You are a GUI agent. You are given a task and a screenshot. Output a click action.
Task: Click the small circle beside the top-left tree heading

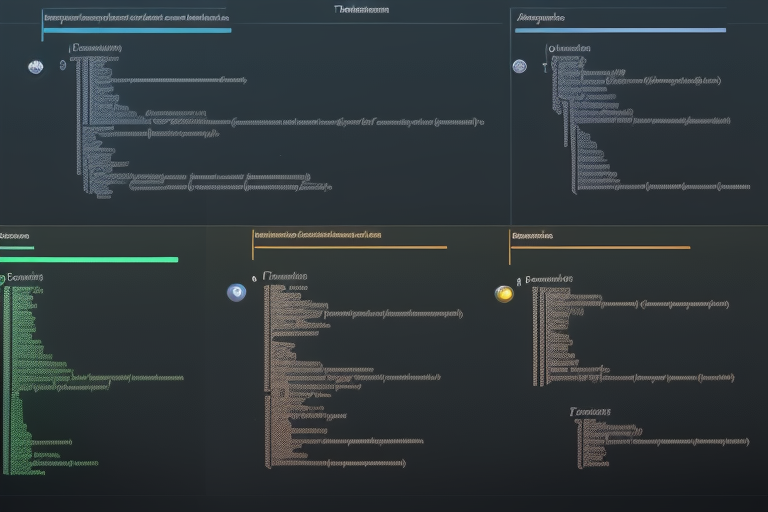pos(62,65)
